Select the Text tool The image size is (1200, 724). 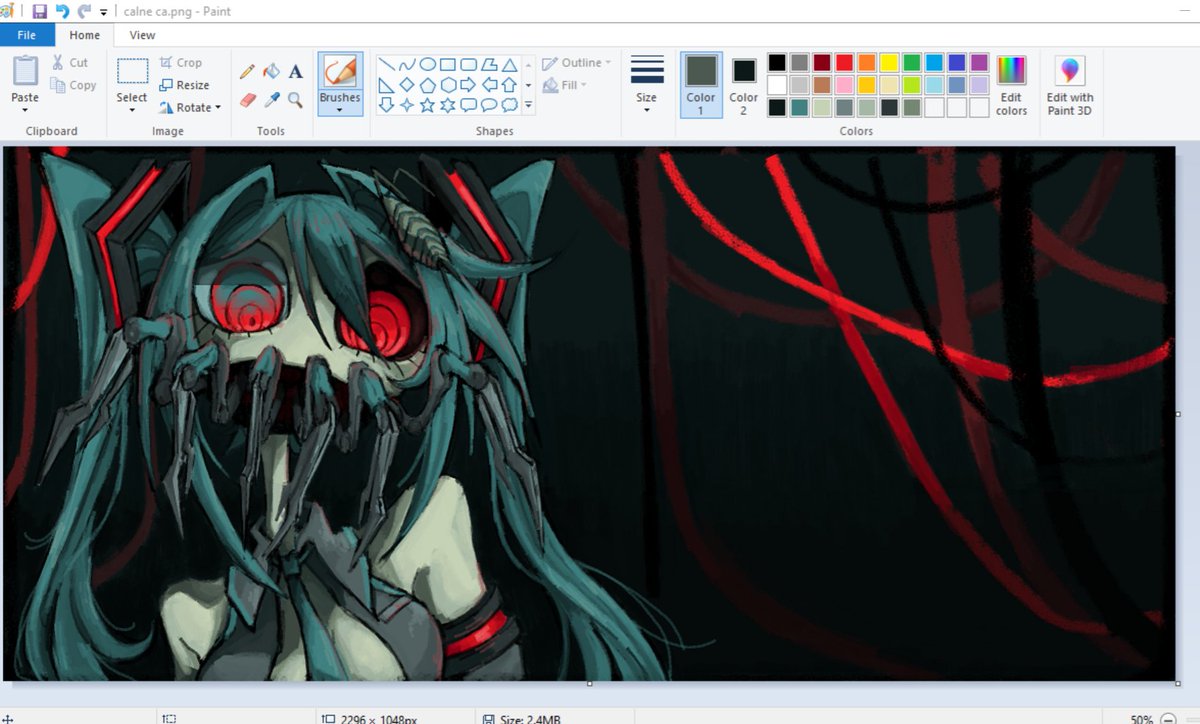pos(296,71)
